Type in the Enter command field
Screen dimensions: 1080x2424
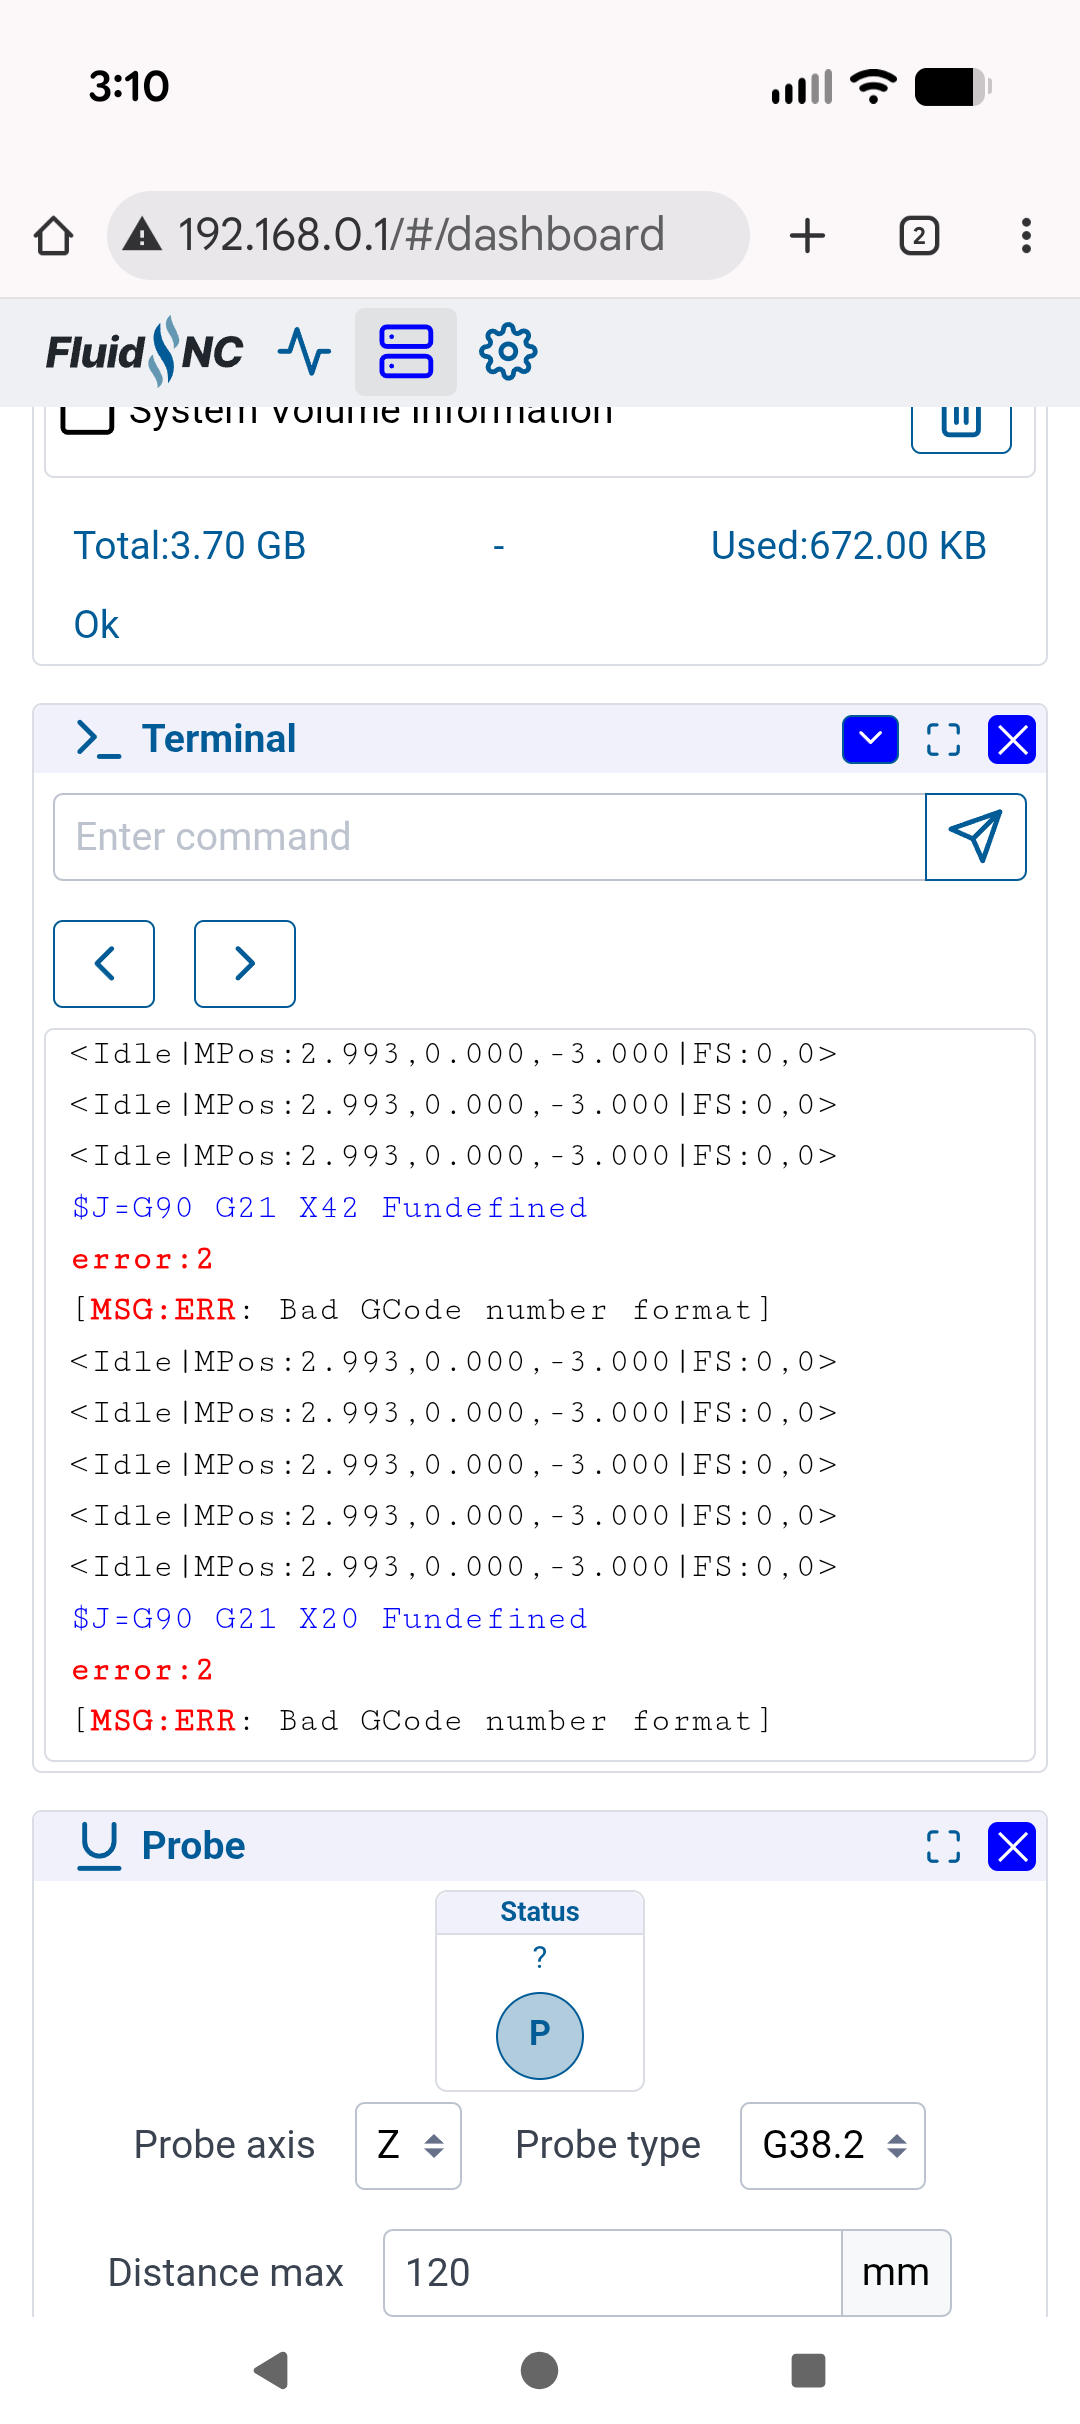coord(489,837)
